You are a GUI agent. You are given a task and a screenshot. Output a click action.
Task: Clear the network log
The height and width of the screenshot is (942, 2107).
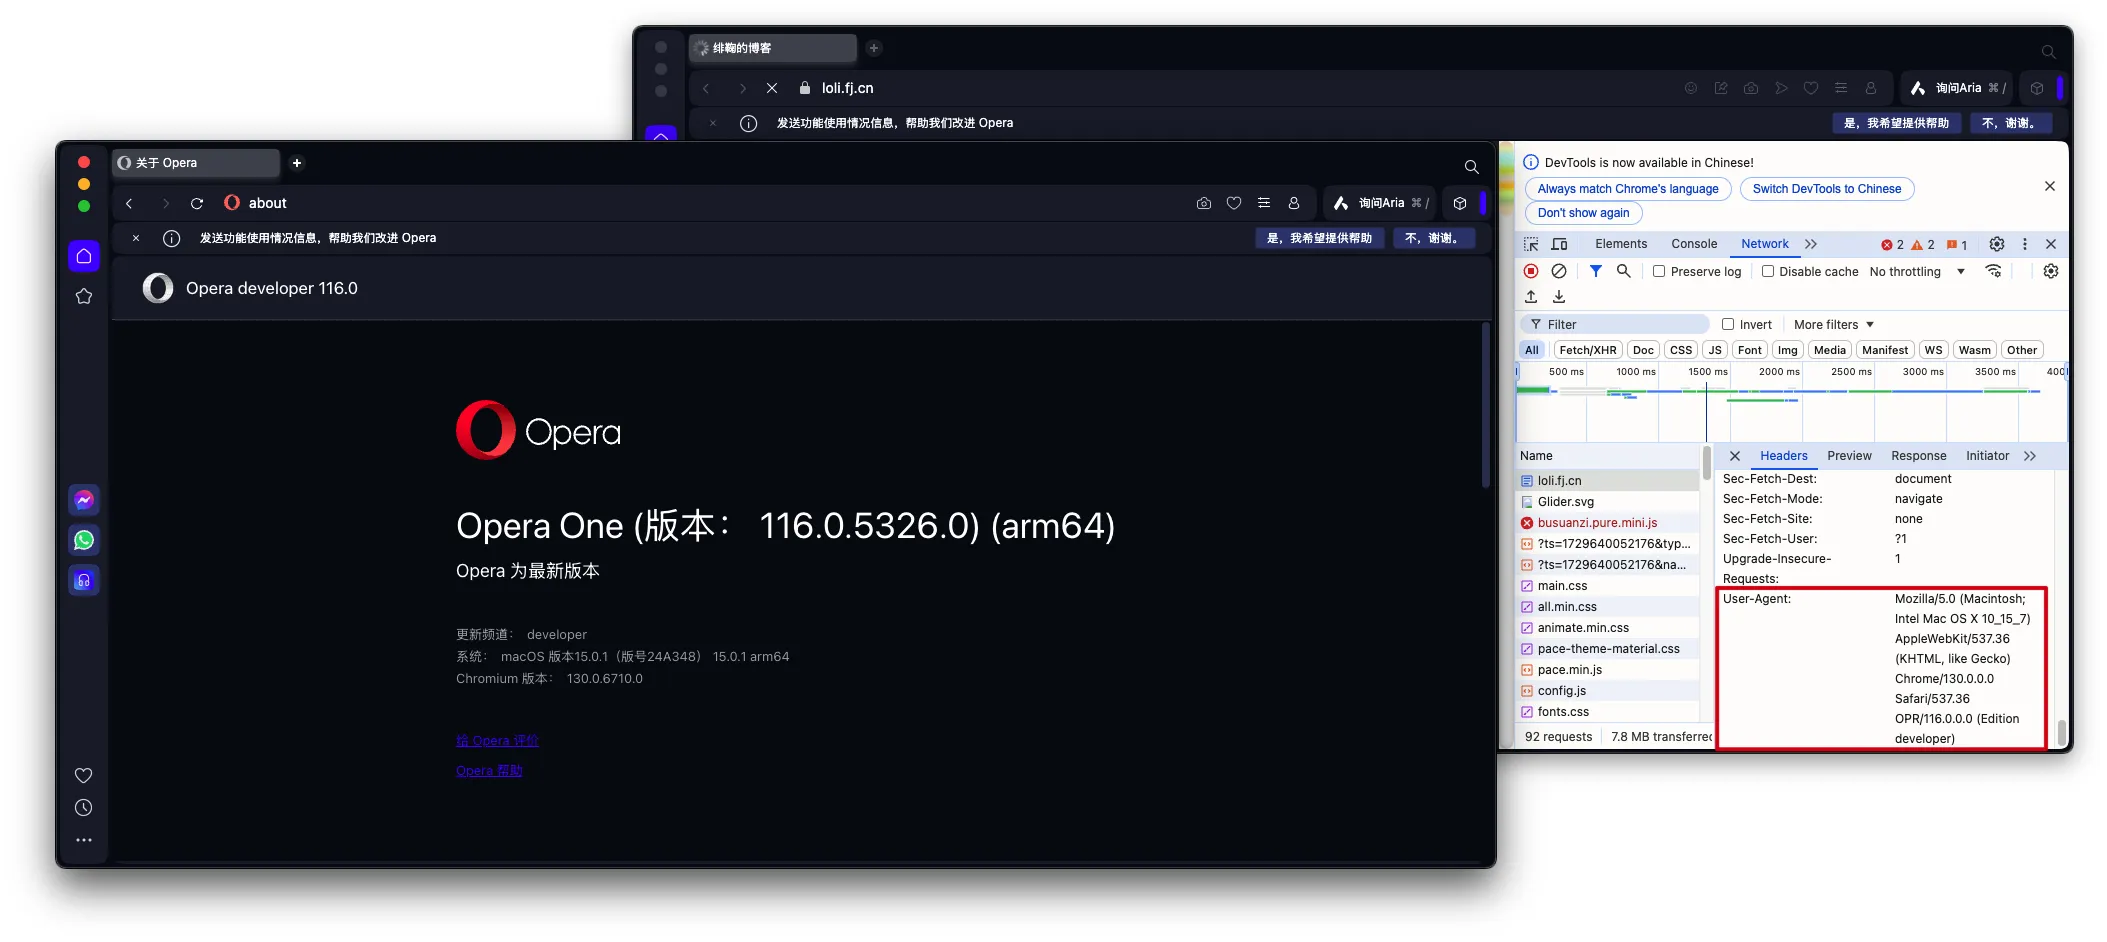(1559, 271)
